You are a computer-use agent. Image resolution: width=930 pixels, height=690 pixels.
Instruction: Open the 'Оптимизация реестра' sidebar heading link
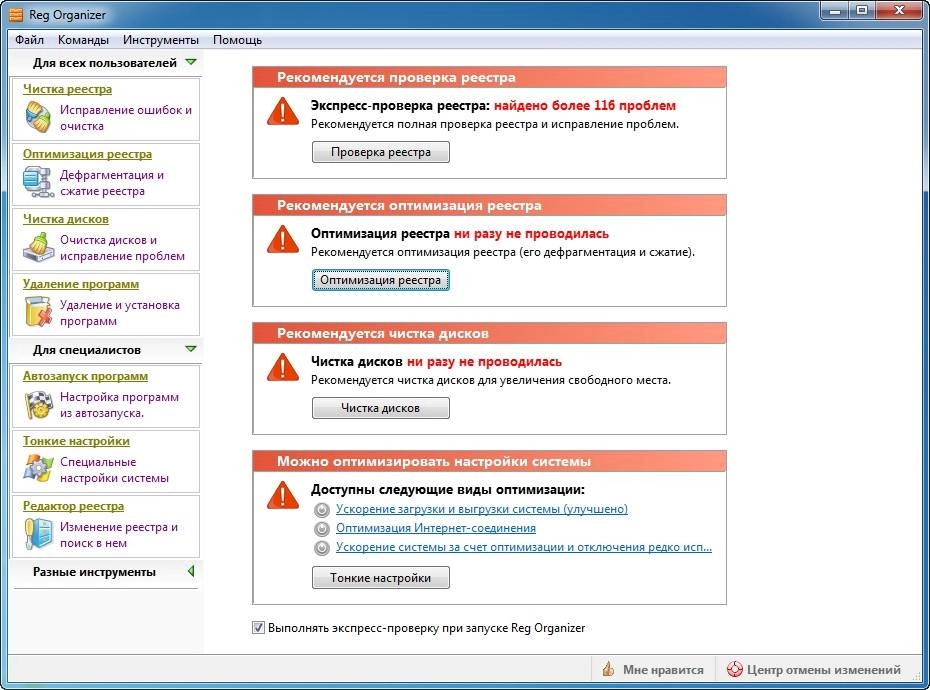click(x=87, y=154)
